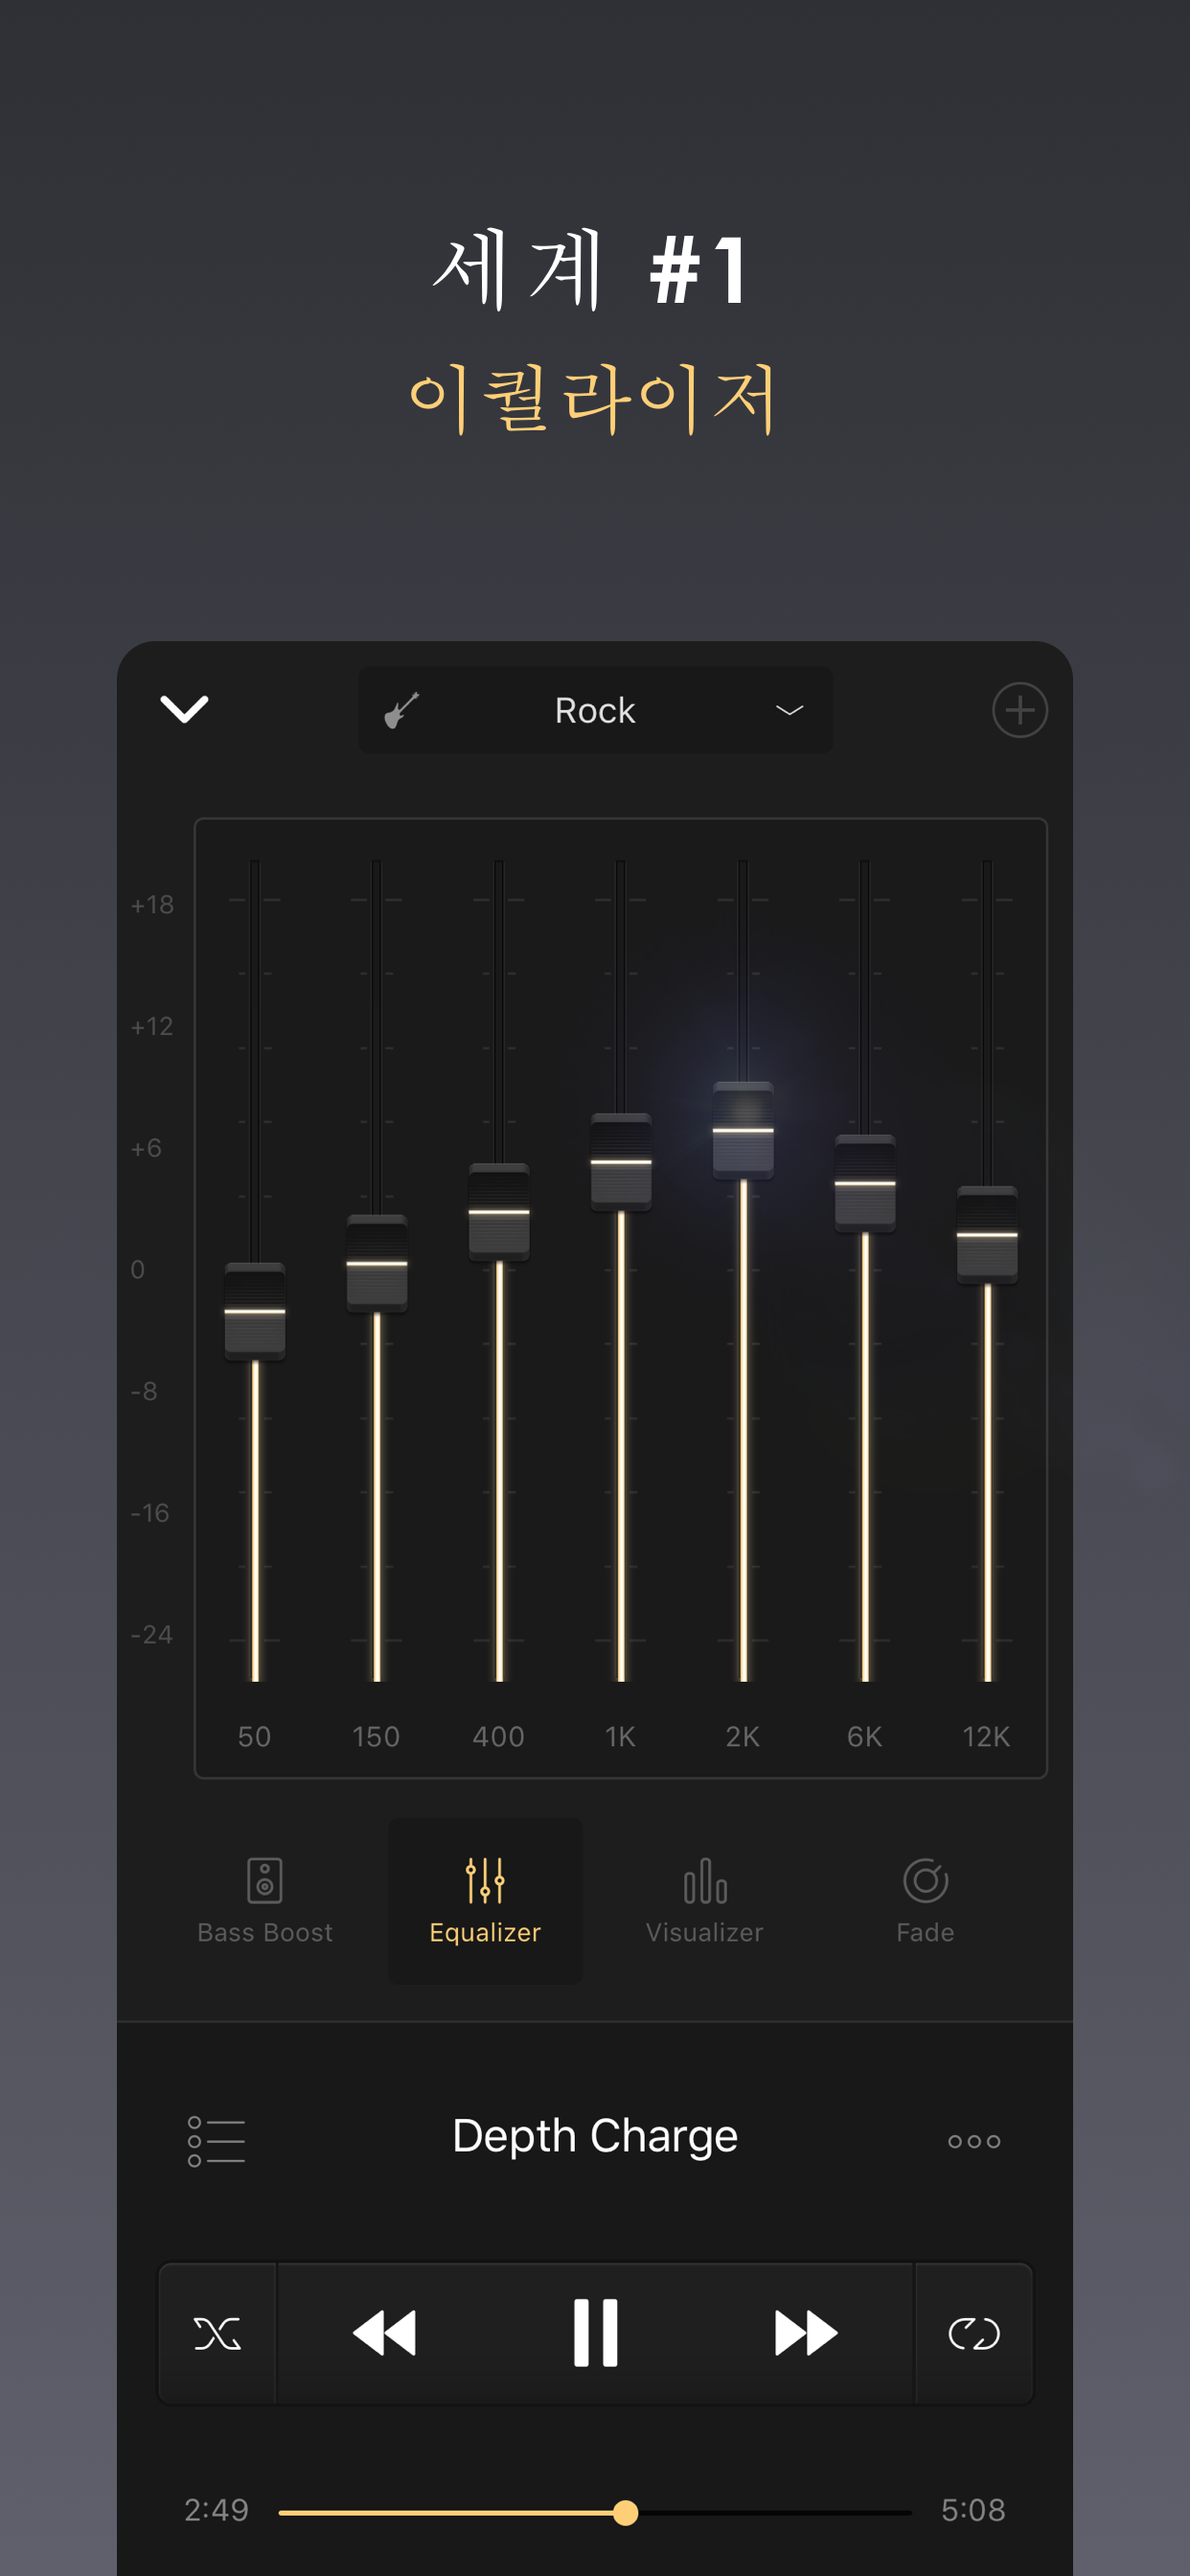Click the 0 gain scale label
The image size is (1190, 2576).
point(138,1270)
